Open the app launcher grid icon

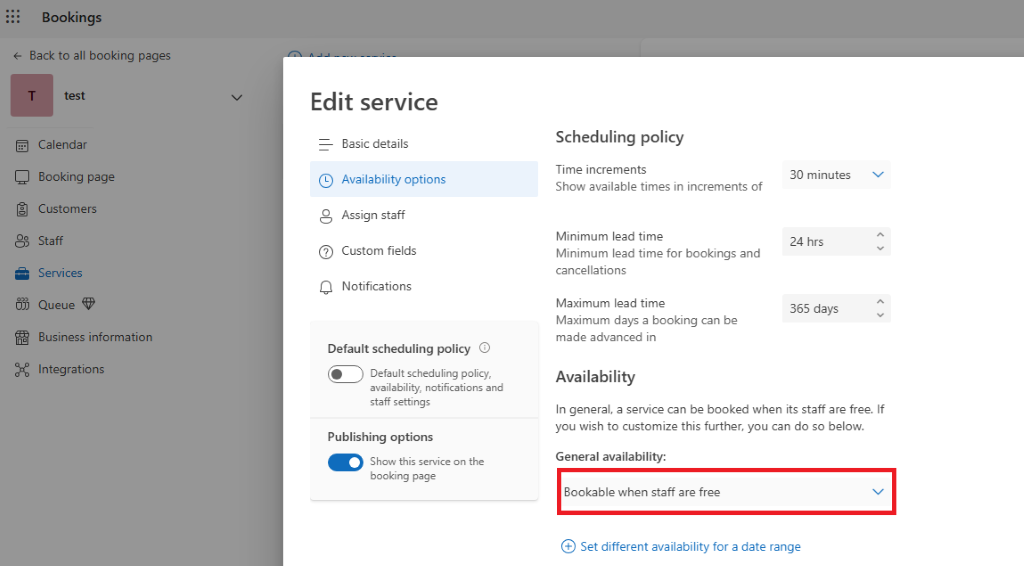tap(13, 17)
